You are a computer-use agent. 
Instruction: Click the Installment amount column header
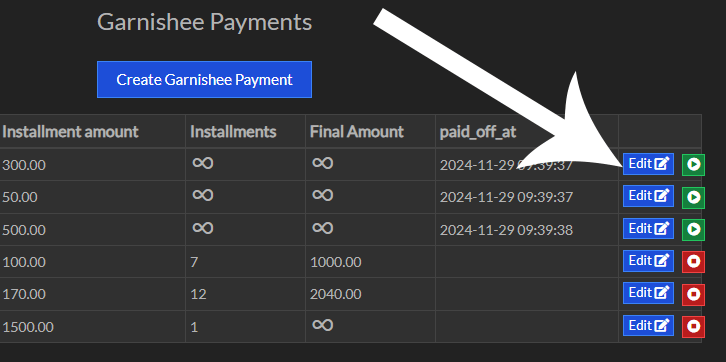[70, 132]
